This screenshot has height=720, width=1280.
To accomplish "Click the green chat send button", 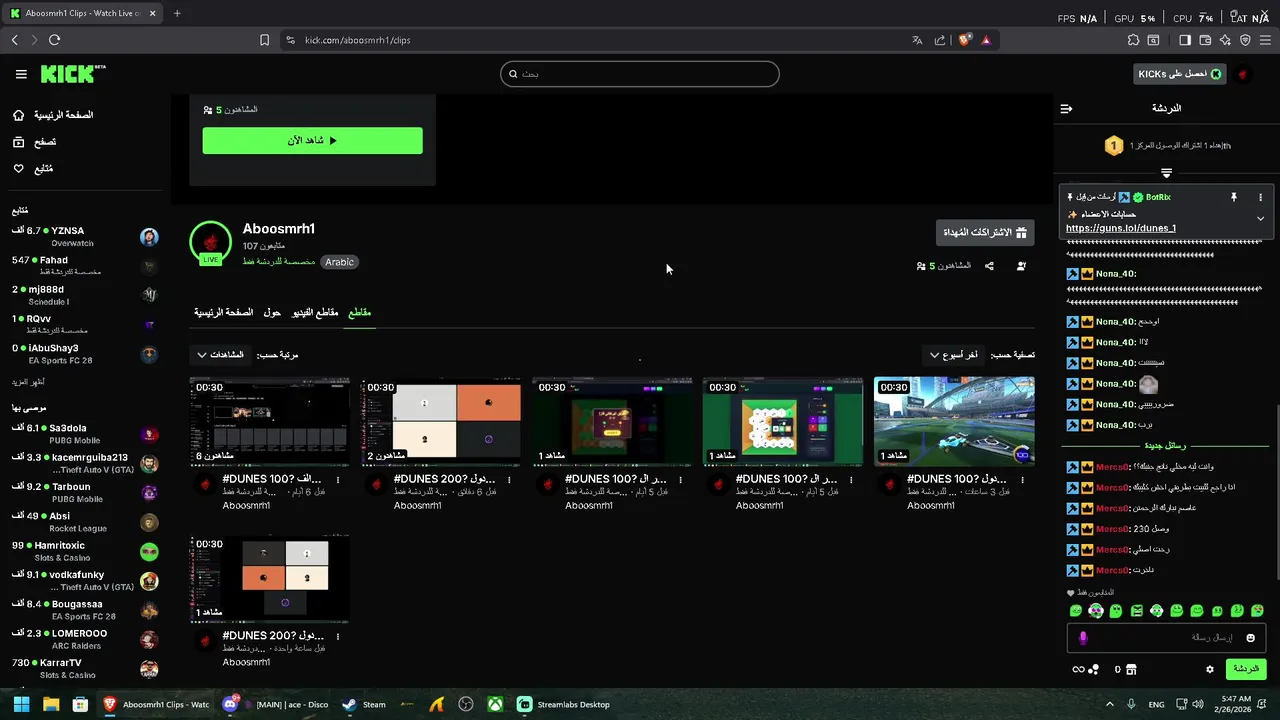I will tap(1246, 669).
